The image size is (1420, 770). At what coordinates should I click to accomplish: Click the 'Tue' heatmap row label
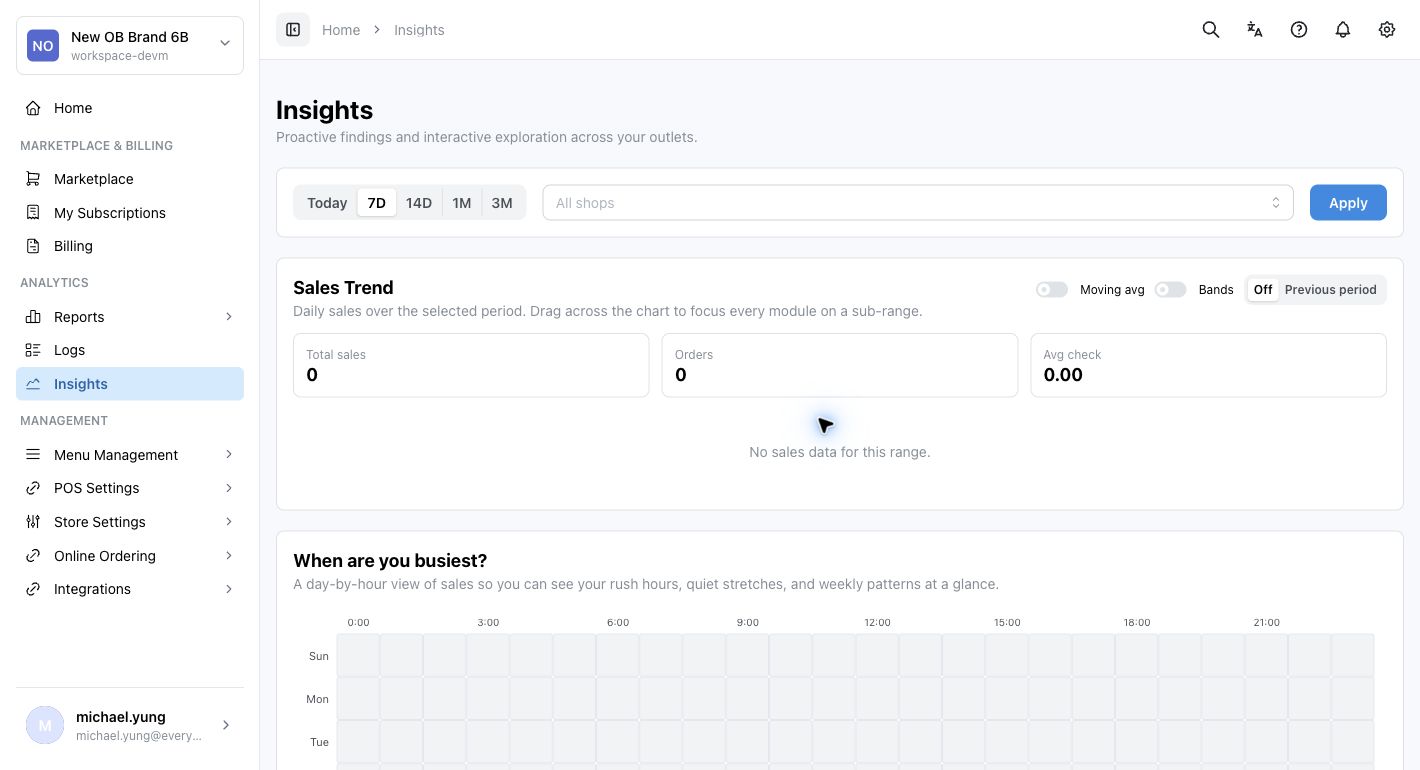(x=319, y=742)
